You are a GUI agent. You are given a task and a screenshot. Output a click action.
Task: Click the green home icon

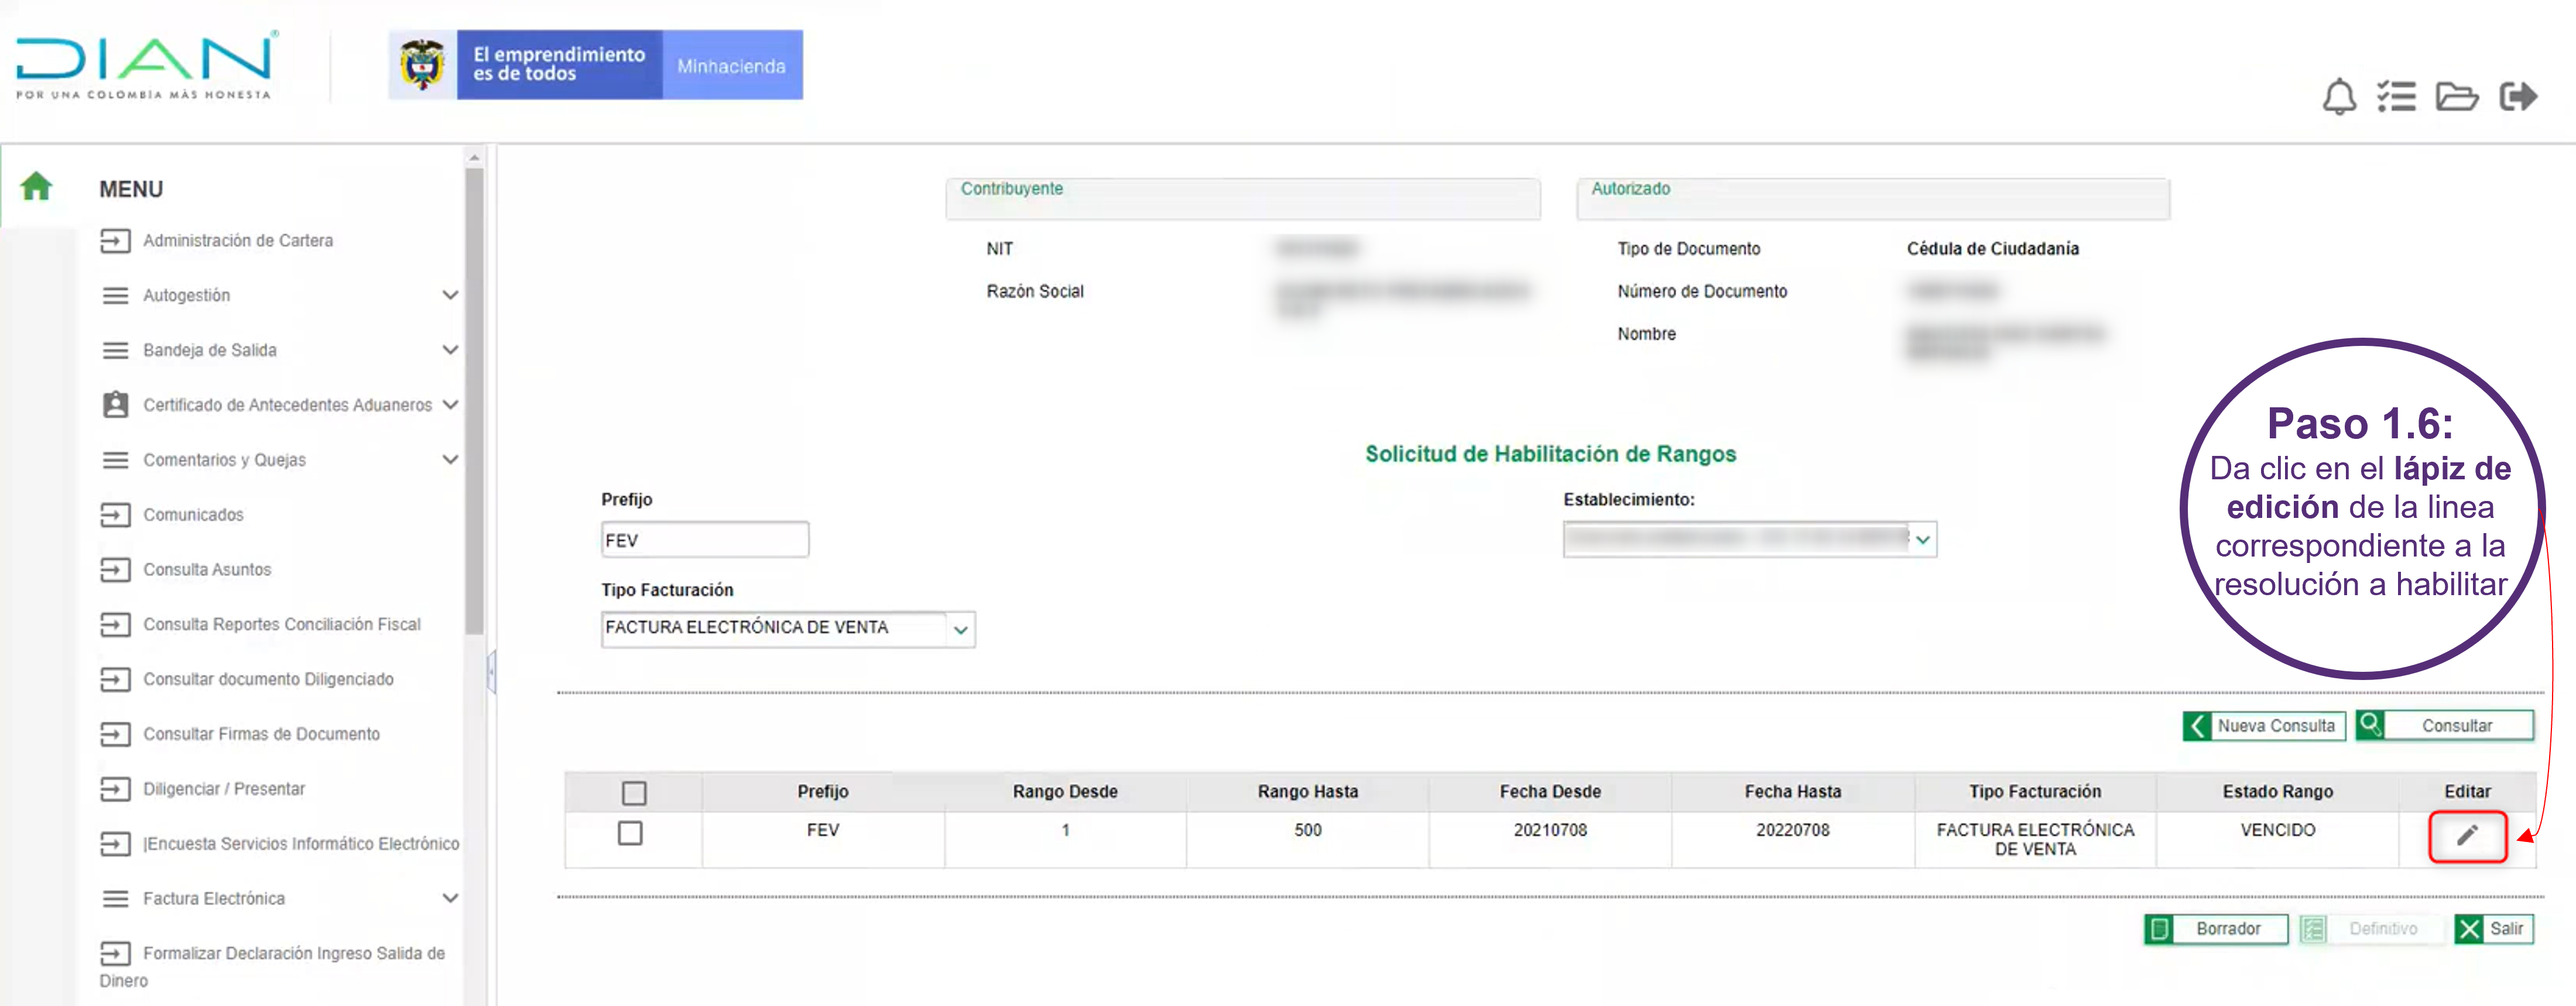36,186
